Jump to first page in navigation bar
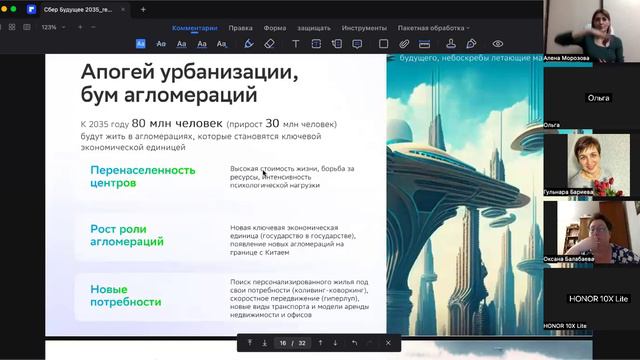This screenshot has width=640, height=360. point(250,343)
